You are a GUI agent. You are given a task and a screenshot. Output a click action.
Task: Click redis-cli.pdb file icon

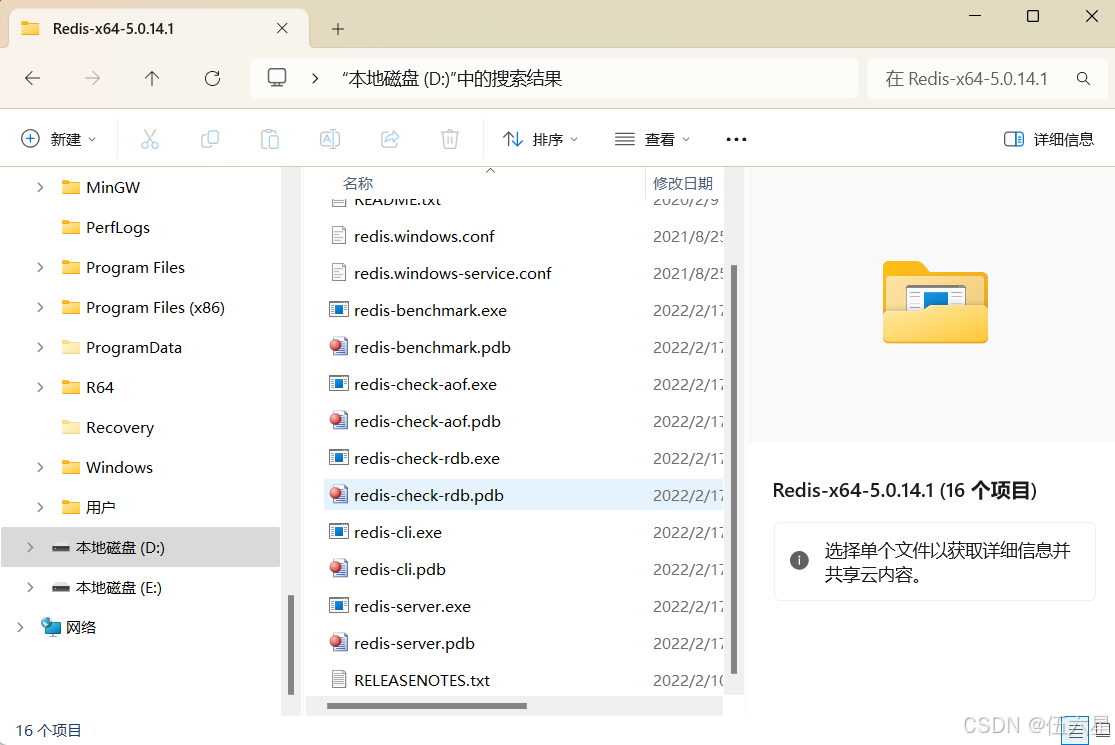[338, 569]
